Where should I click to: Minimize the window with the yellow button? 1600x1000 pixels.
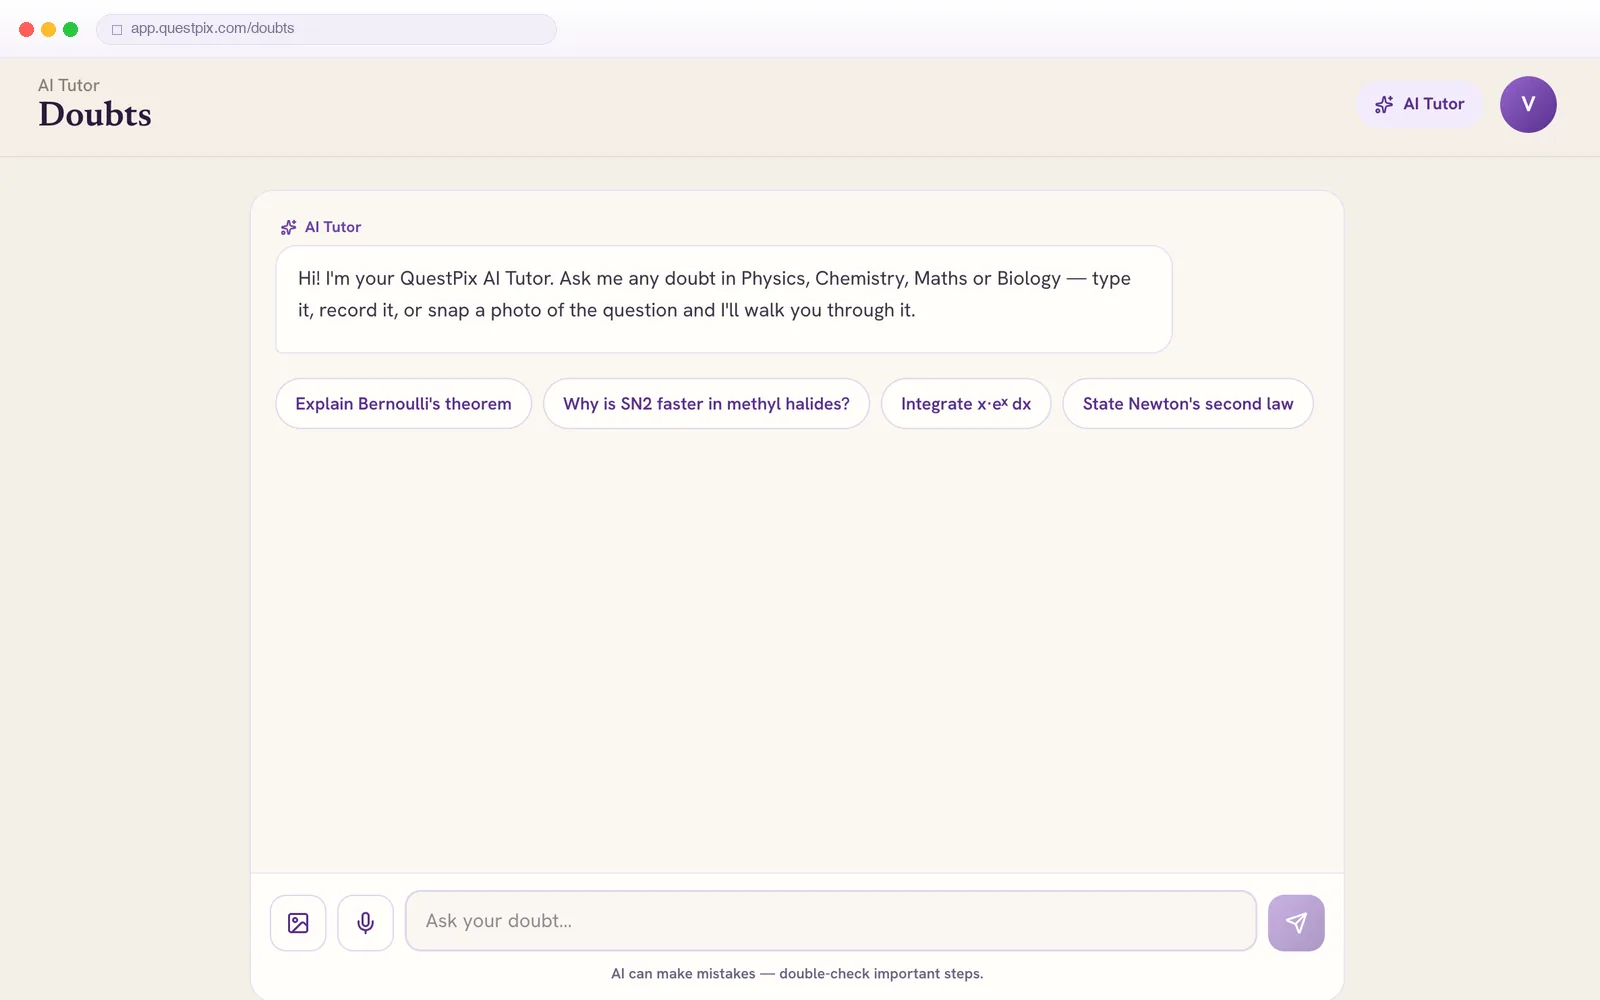pos(48,29)
